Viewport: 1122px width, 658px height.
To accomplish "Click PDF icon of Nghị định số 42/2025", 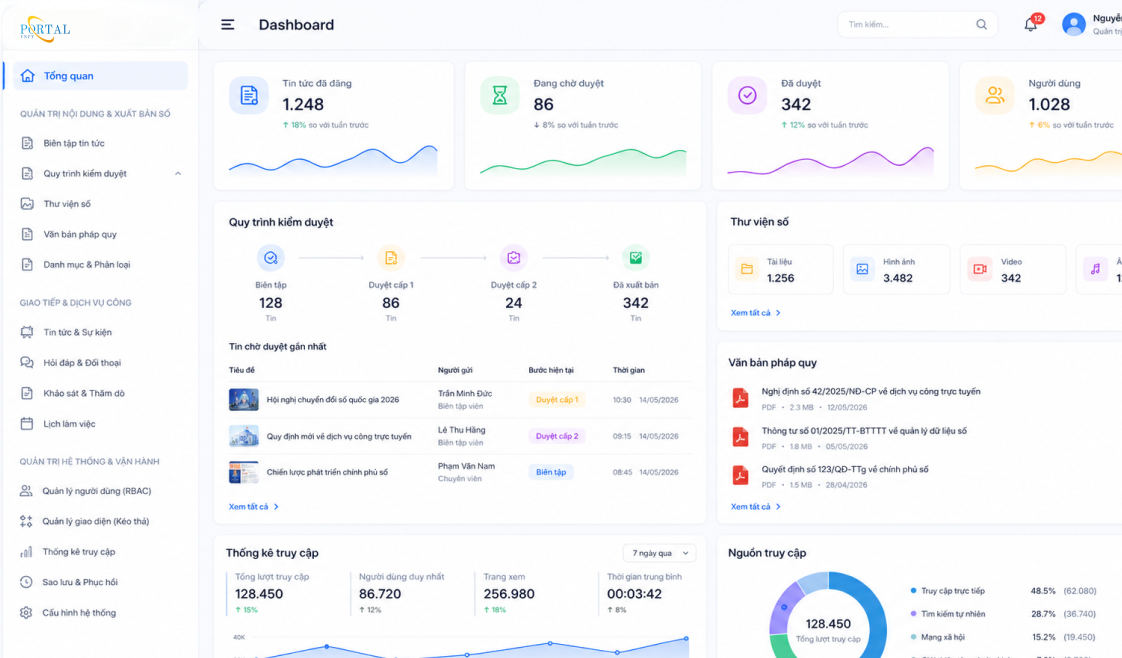I will pyautogui.click(x=741, y=398).
